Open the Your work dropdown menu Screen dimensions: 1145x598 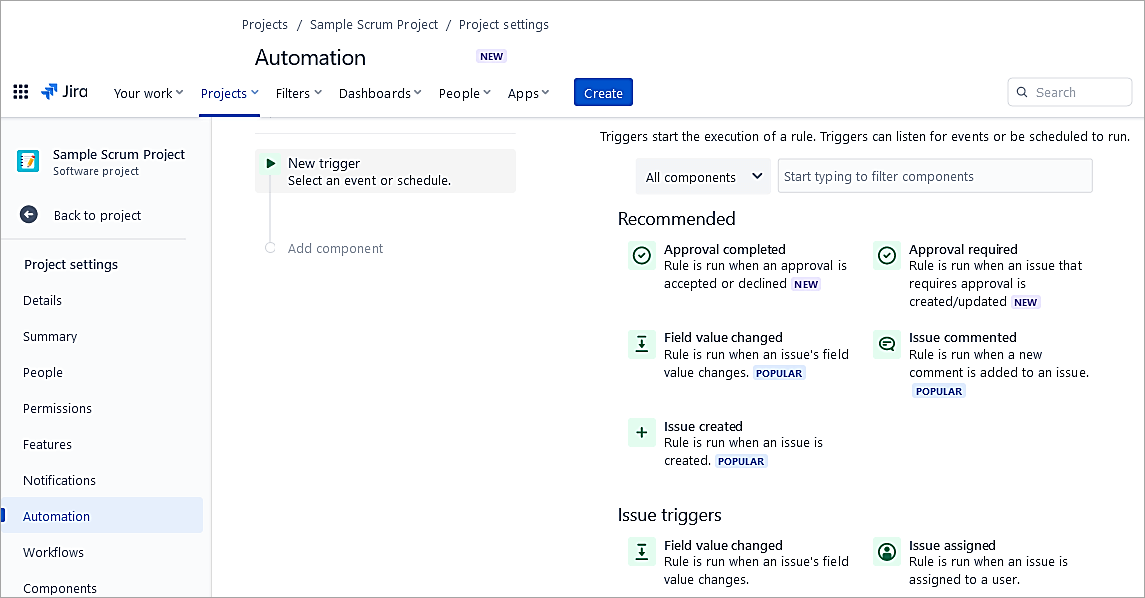[148, 93]
